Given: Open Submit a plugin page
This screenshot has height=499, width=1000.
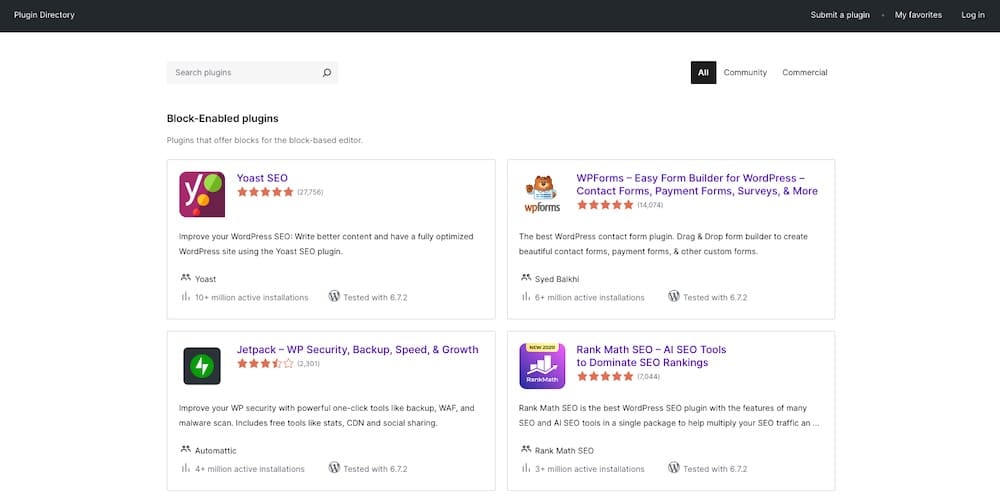Looking at the screenshot, I should (x=840, y=15).
